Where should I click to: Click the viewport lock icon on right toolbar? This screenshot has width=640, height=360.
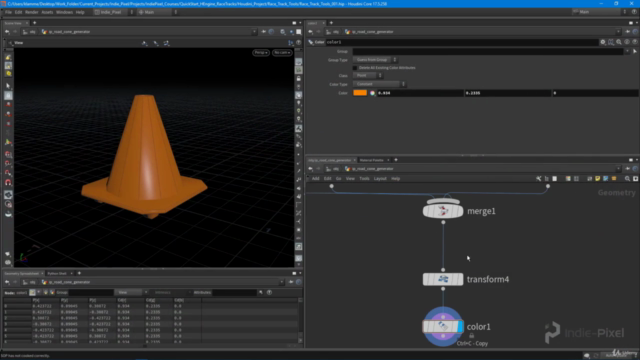[x=299, y=78]
